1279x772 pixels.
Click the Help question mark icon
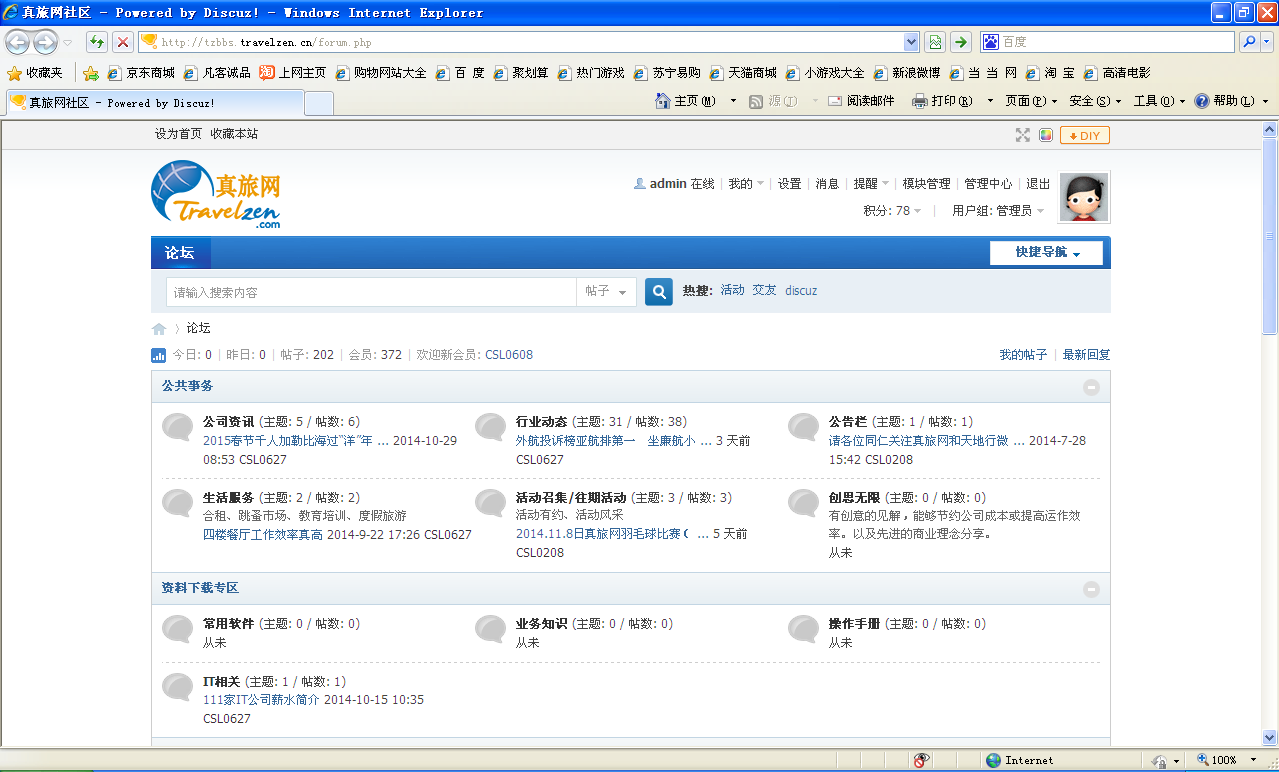point(1202,101)
